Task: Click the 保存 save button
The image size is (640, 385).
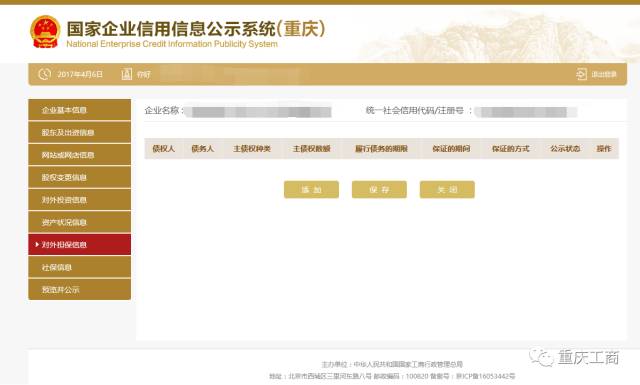Action: (379, 189)
